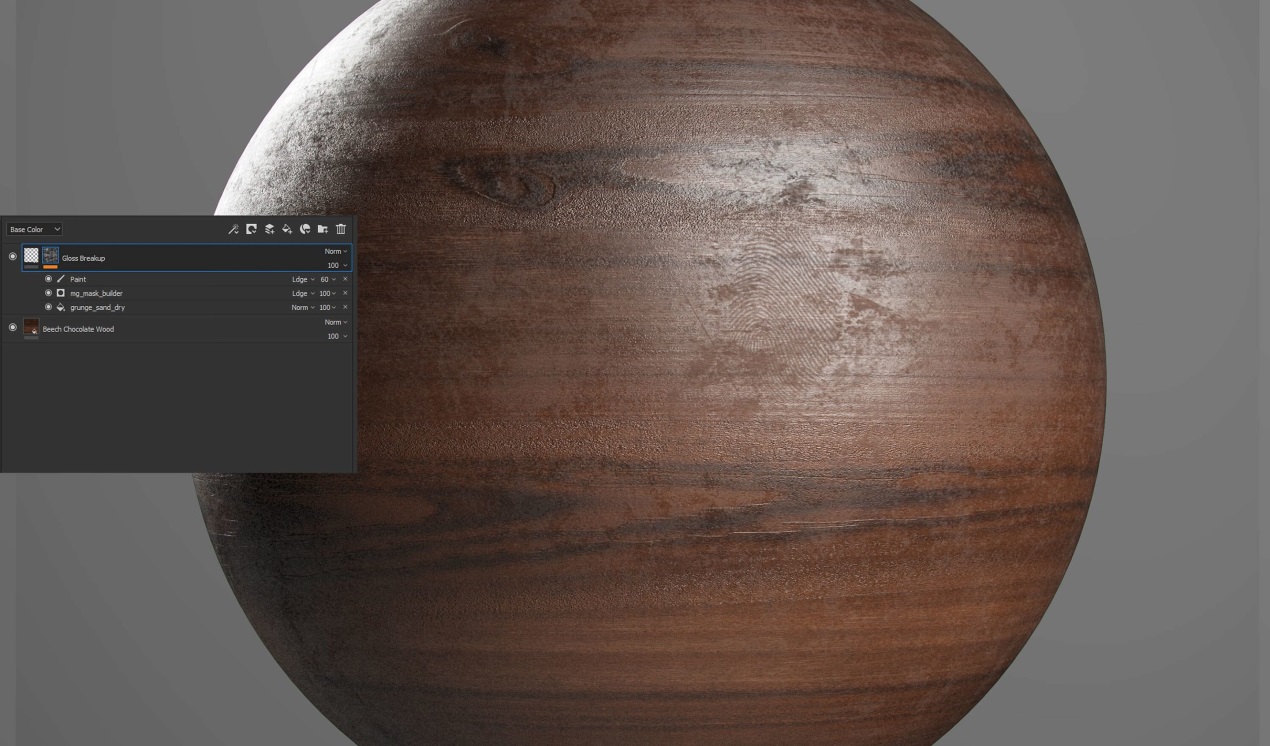
Task: Select the Gloss Breakup mask thumbnail
Action: coord(50,256)
